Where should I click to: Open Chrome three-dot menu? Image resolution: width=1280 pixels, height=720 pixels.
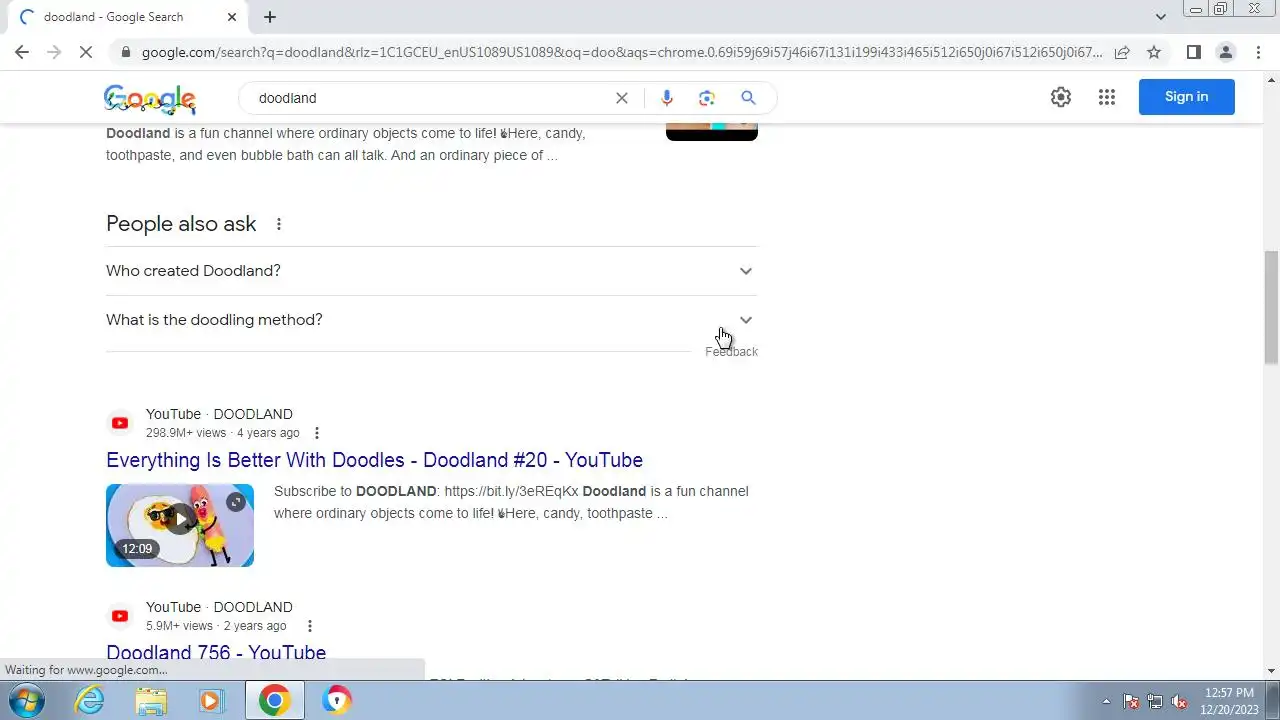point(1258,52)
